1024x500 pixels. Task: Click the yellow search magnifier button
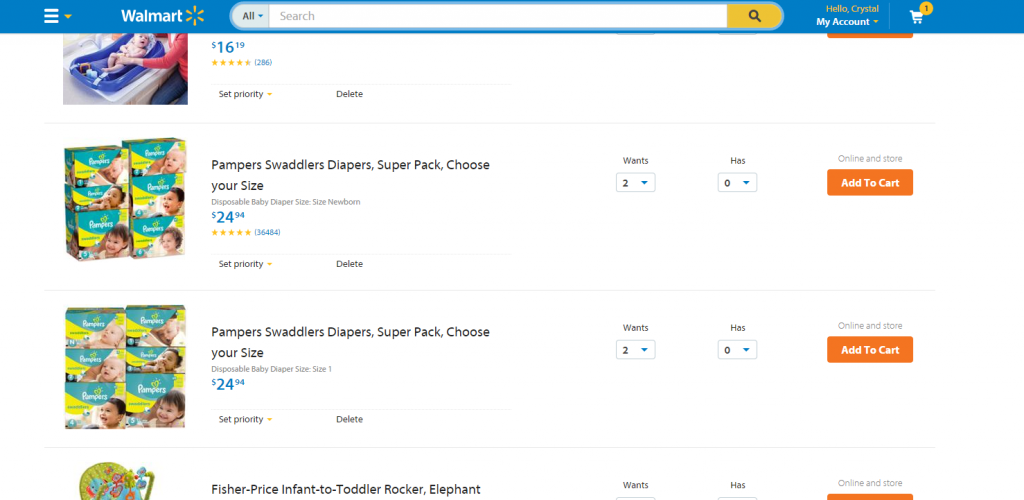coord(754,16)
